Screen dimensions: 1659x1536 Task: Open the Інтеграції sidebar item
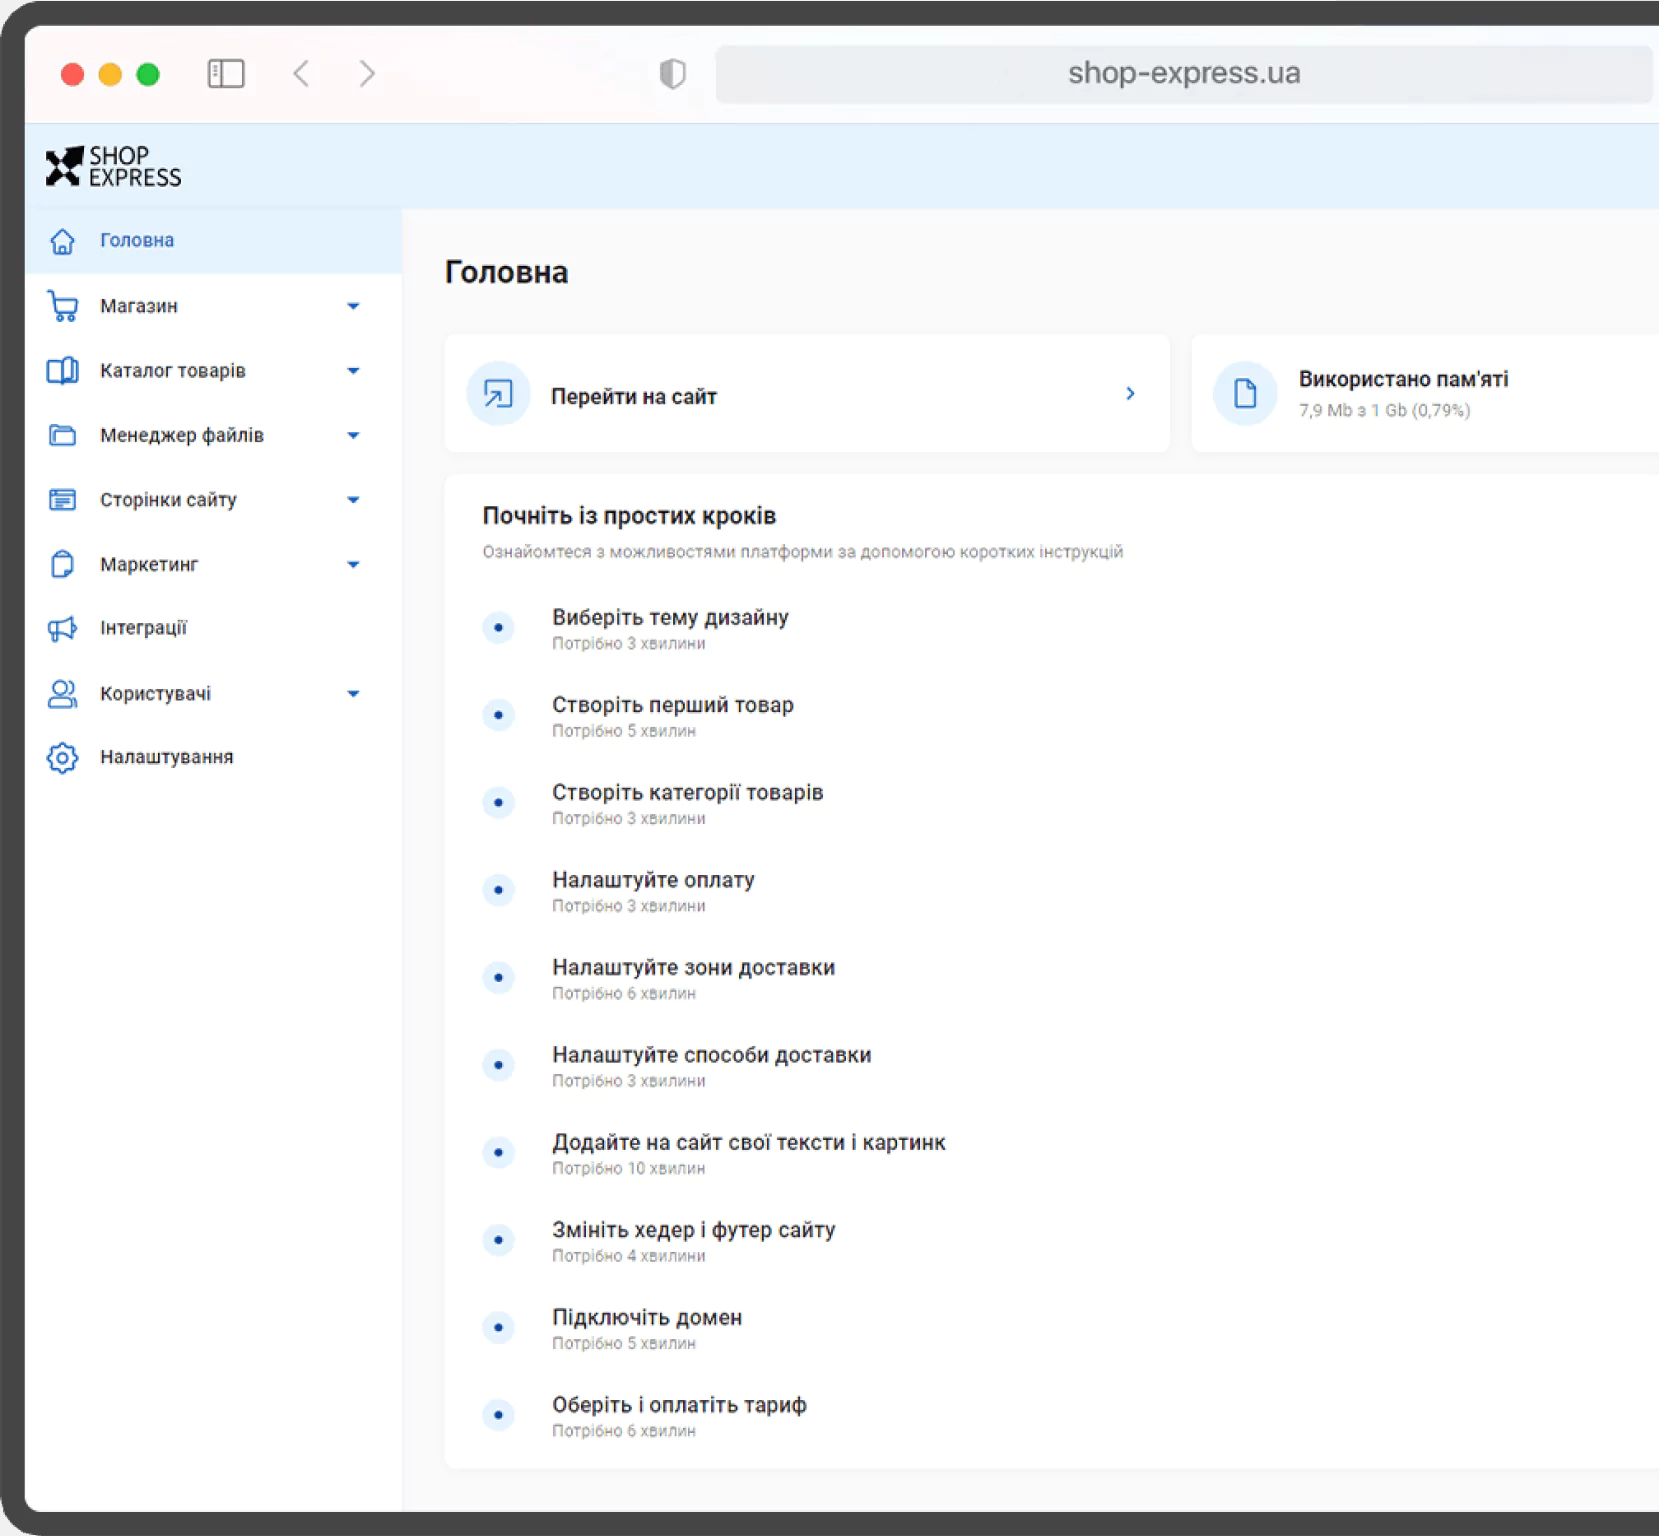[x=213, y=628]
